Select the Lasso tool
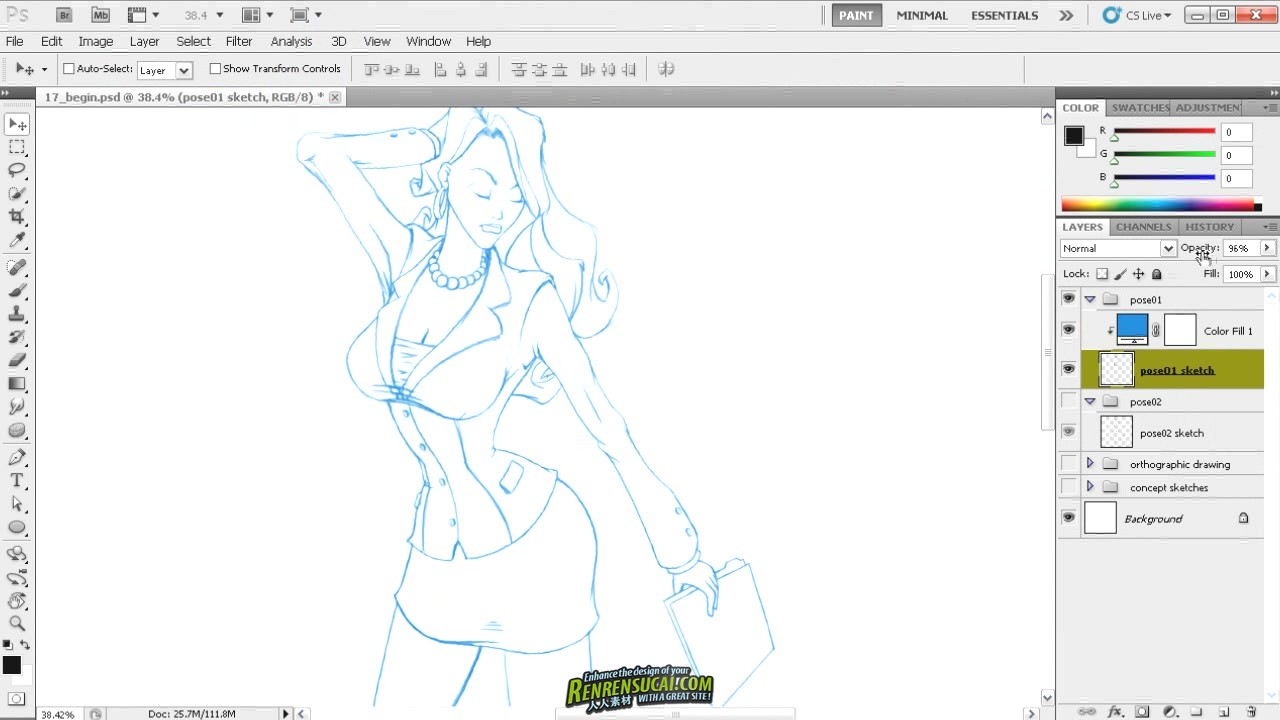 click(x=17, y=171)
